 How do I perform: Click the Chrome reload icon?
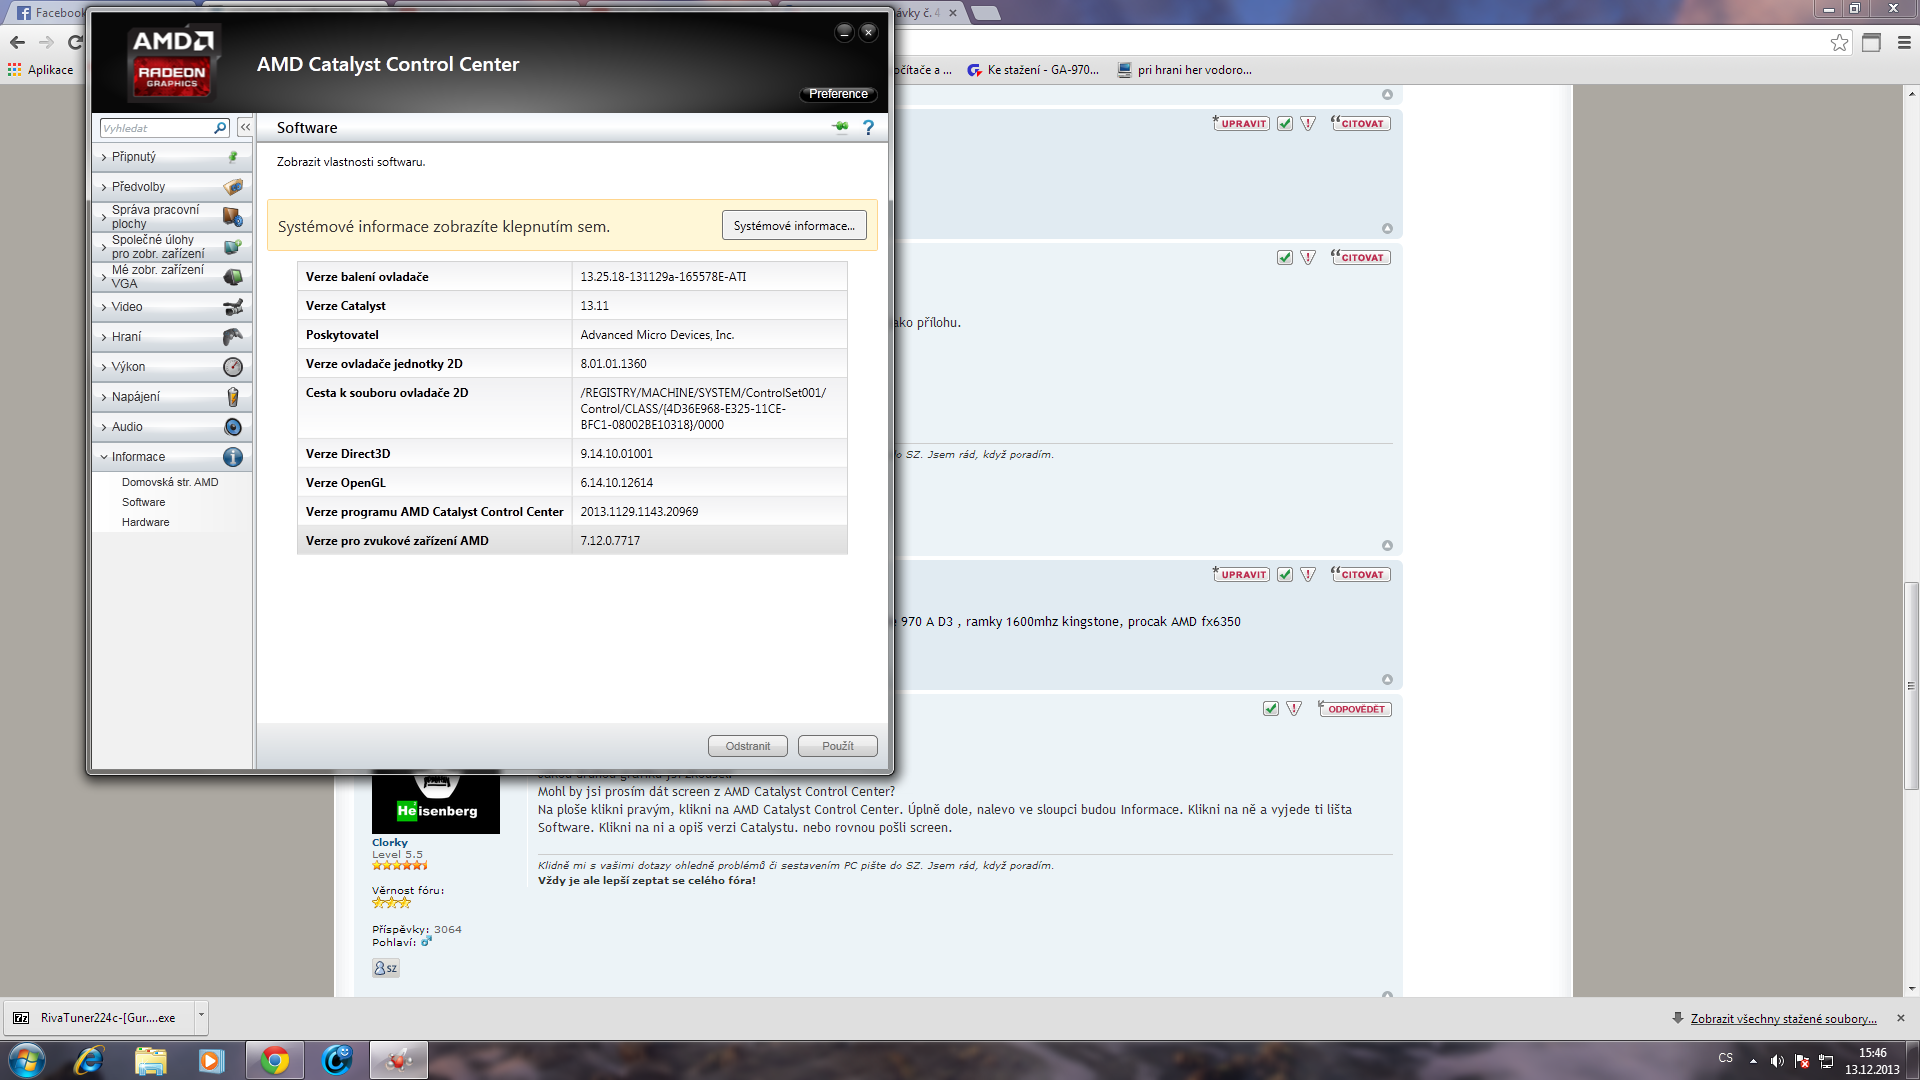coord(75,42)
